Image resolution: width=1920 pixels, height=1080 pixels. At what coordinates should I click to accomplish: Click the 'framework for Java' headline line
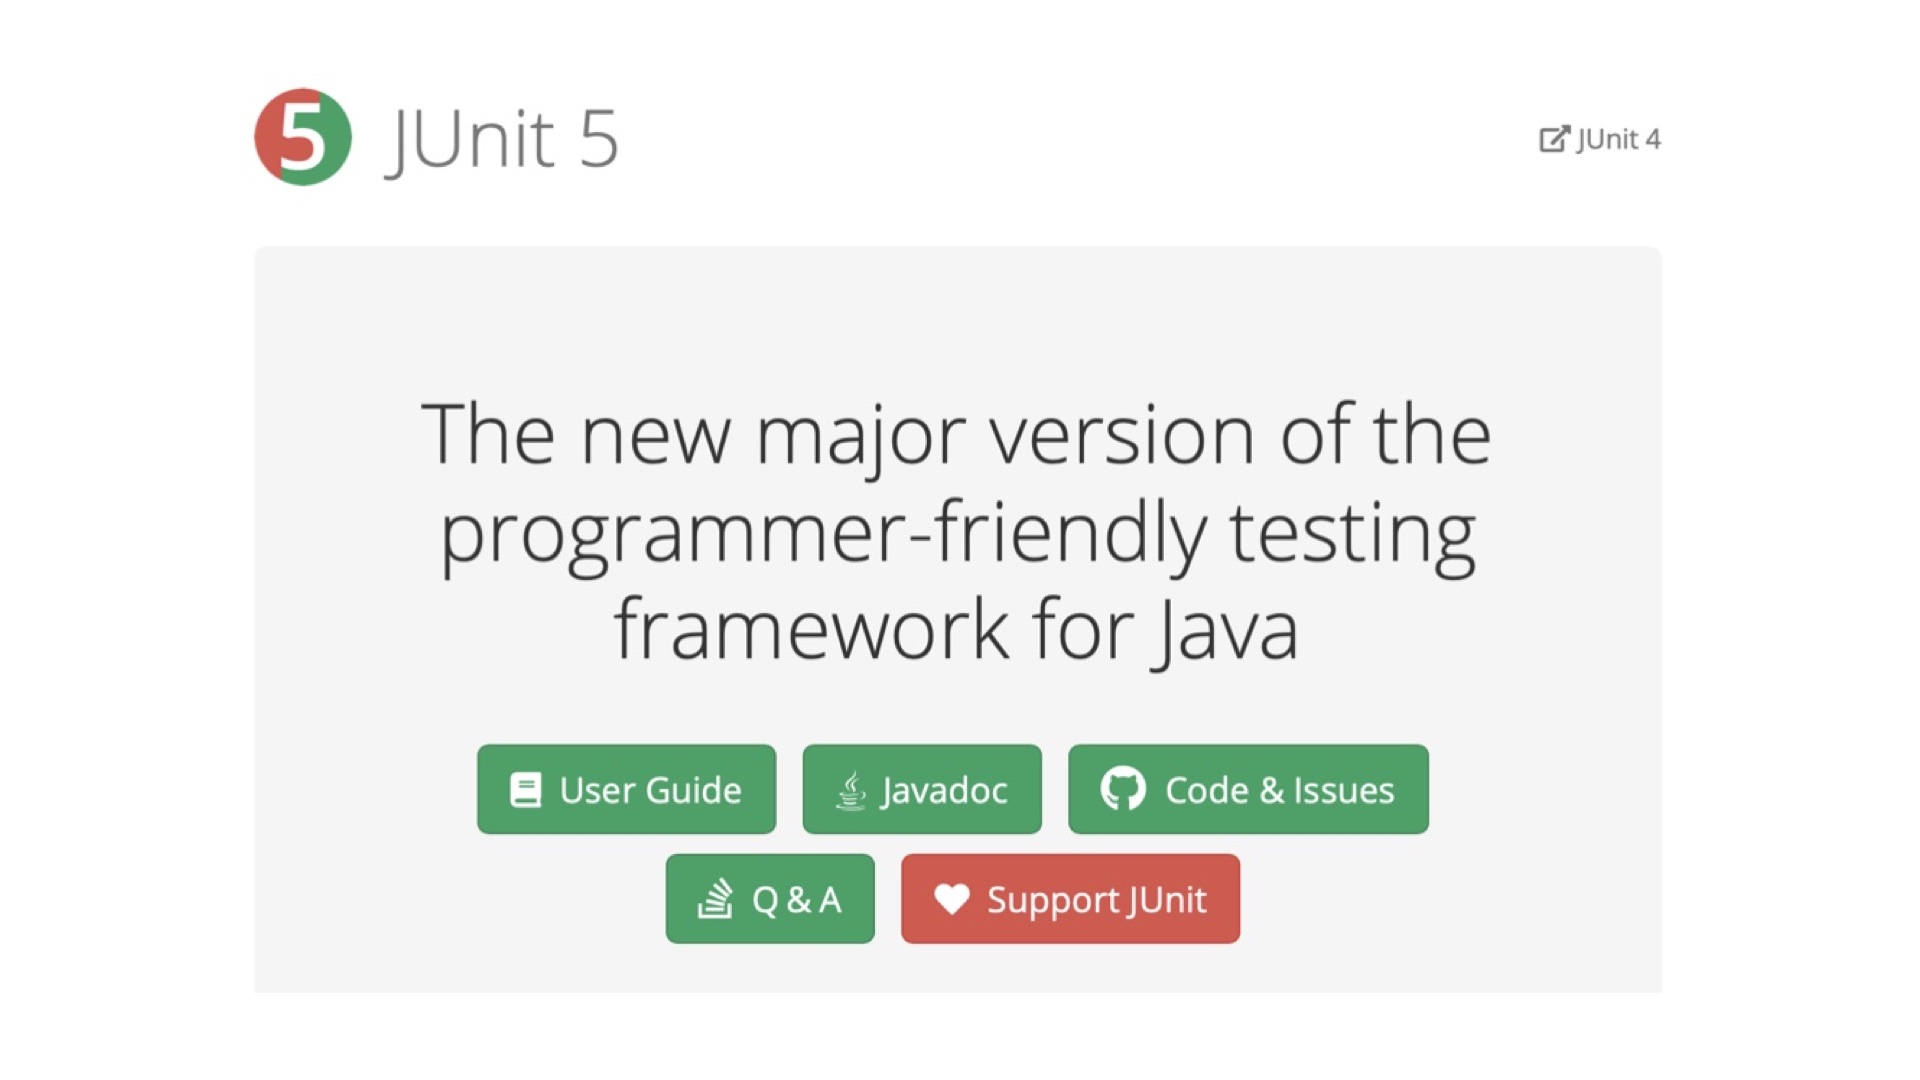[x=957, y=629]
